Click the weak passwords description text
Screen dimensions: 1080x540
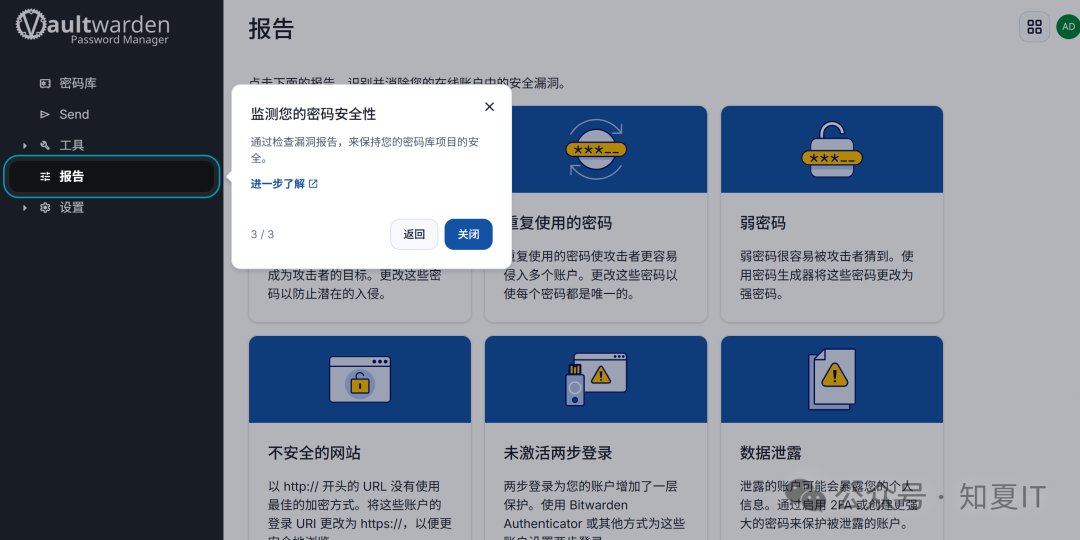[827, 275]
